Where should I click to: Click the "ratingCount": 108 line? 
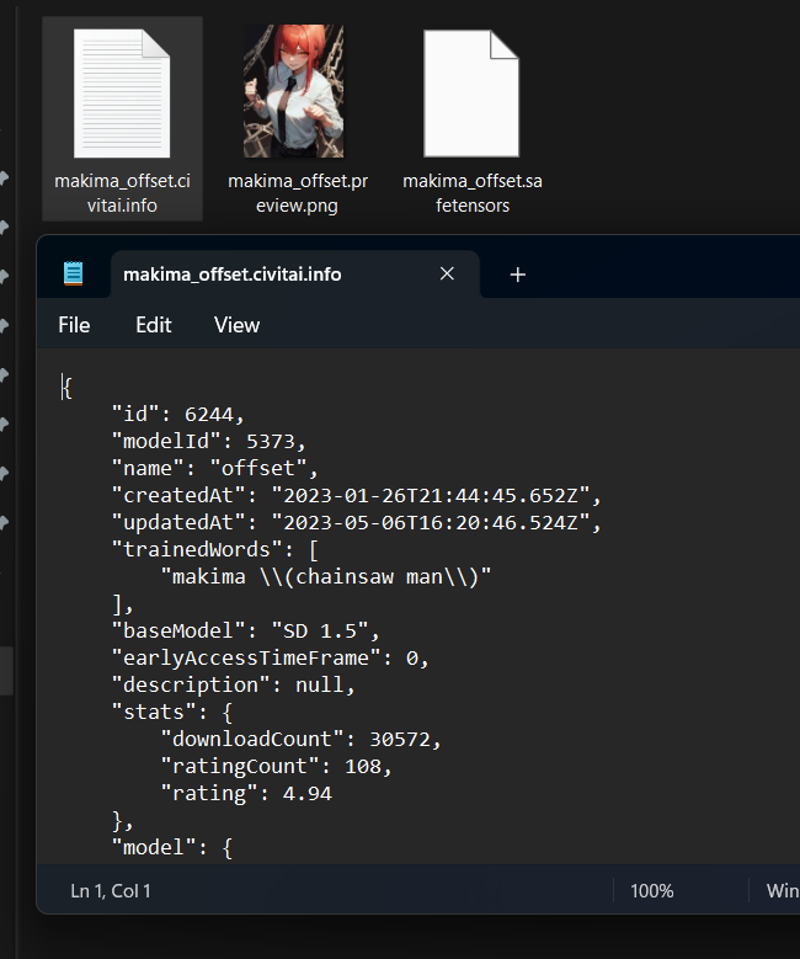click(x=276, y=766)
